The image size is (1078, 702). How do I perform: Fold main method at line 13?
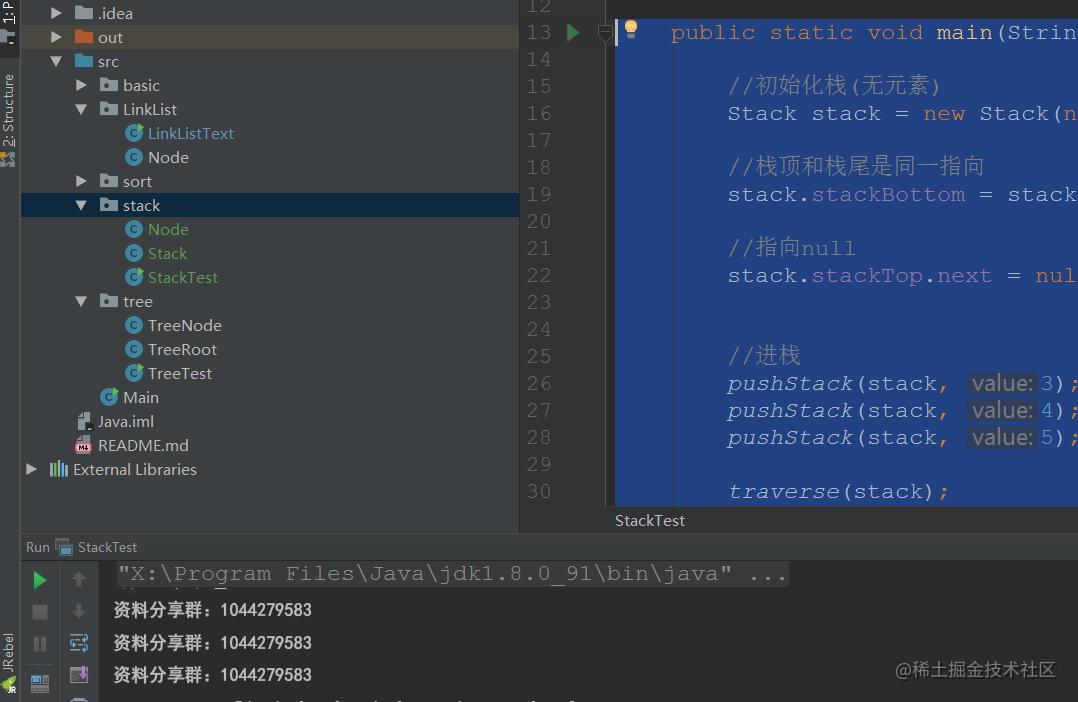(x=604, y=32)
